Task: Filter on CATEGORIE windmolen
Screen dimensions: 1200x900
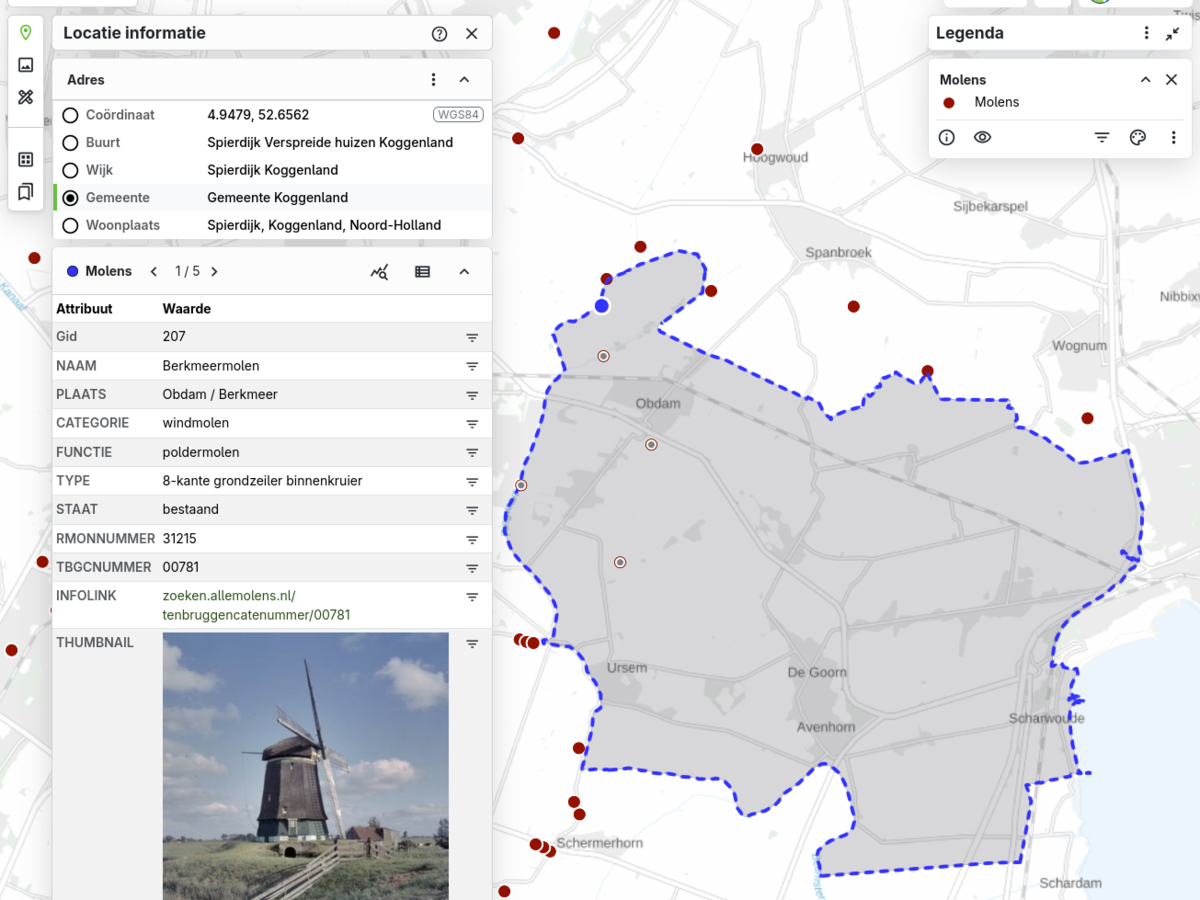Action: click(x=472, y=424)
